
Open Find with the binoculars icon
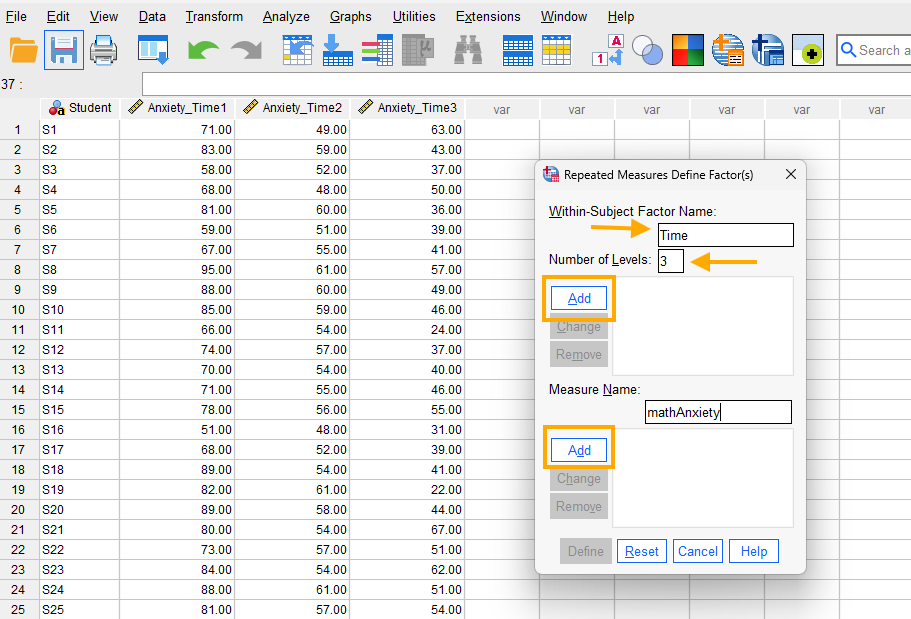tap(468, 50)
